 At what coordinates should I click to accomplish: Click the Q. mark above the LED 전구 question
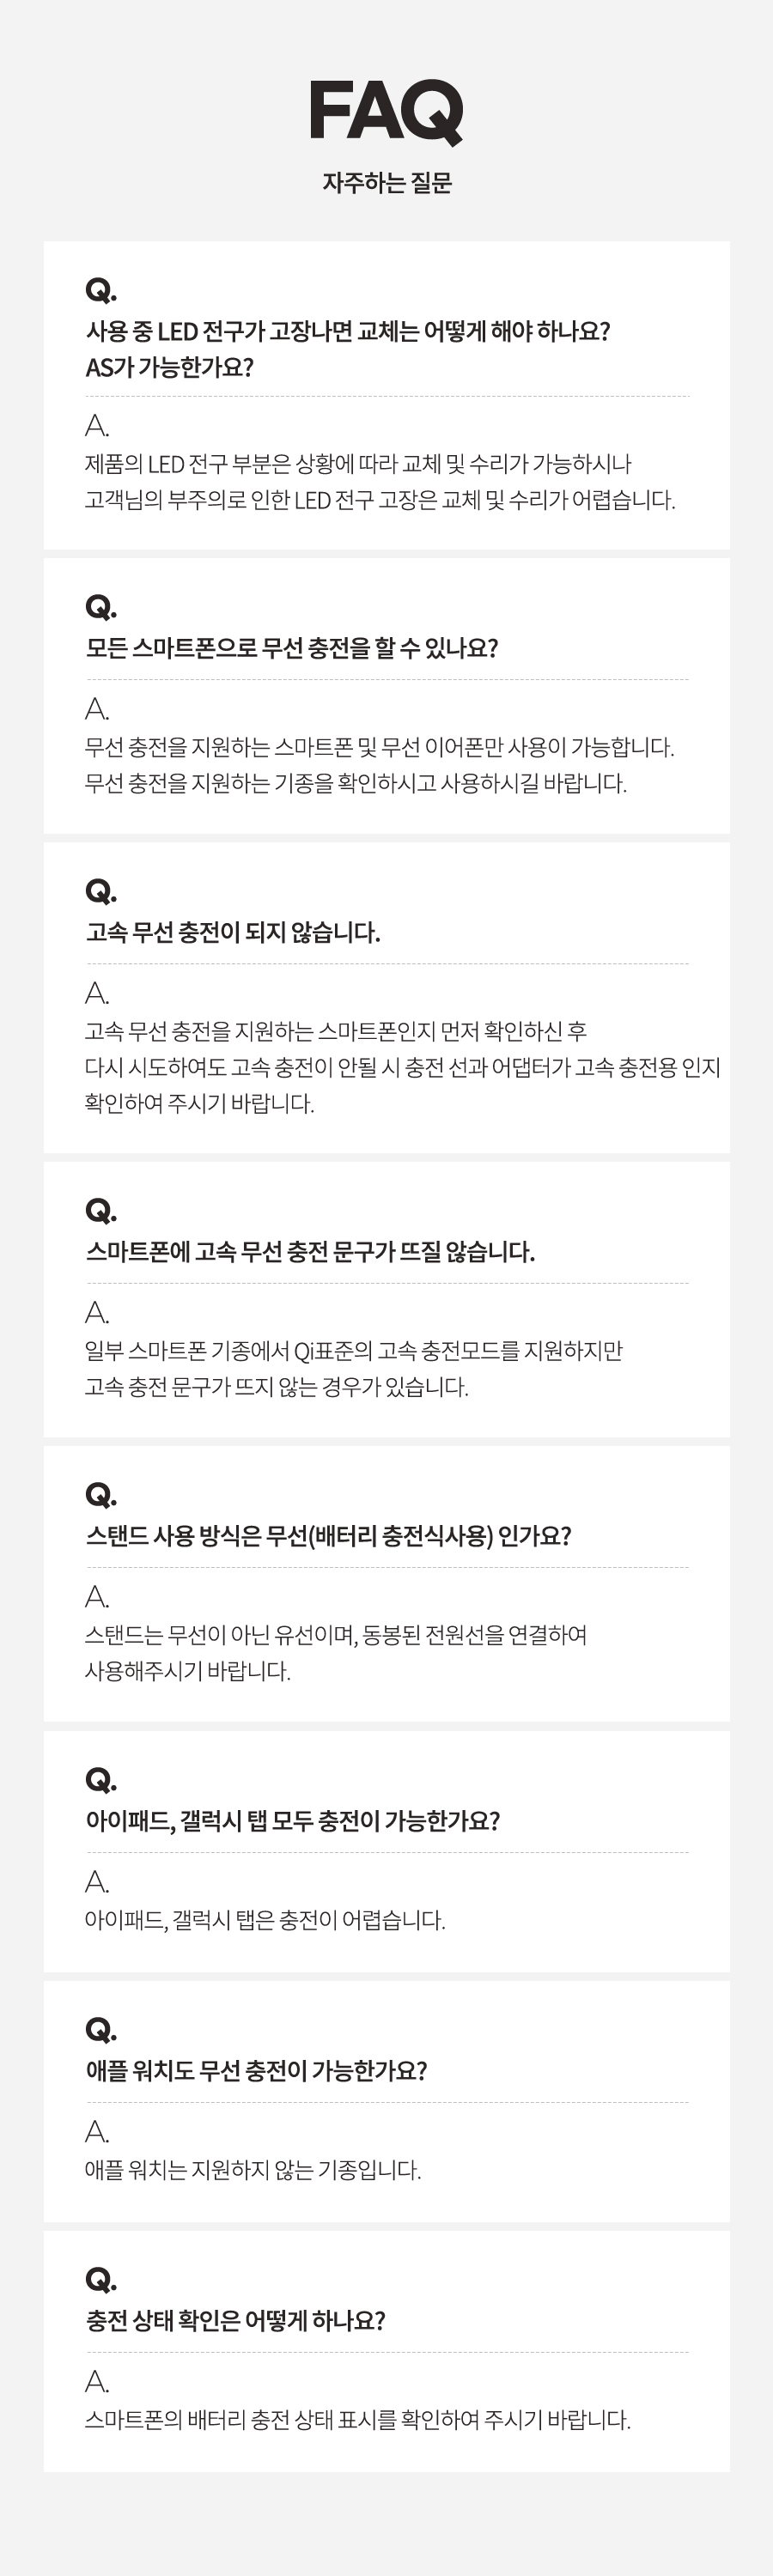(100, 290)
